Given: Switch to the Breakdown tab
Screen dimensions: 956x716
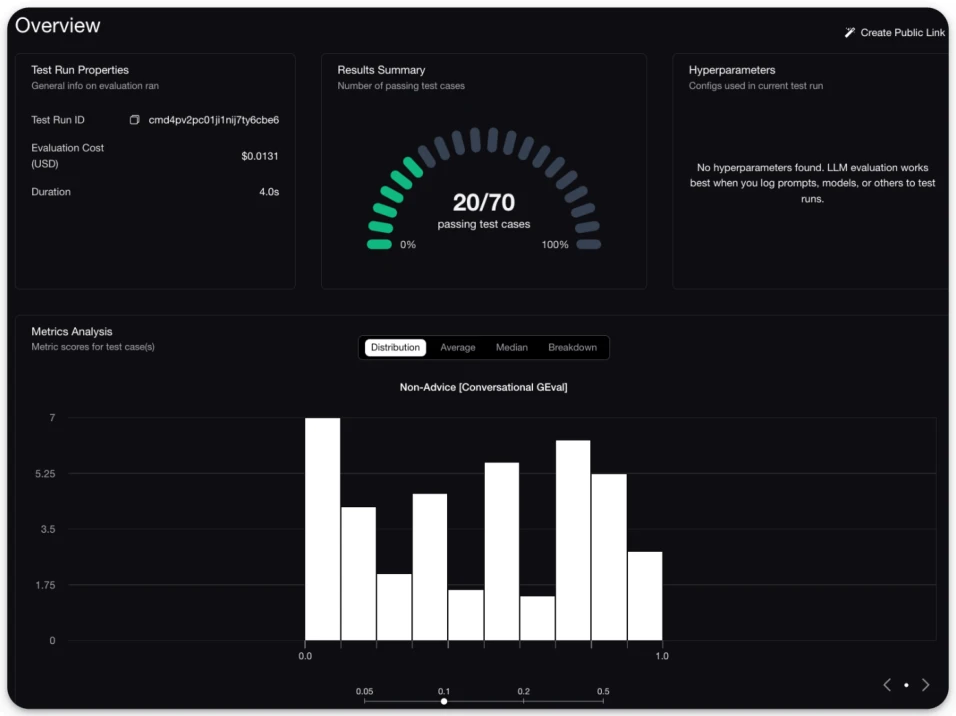Looking at the screenshot, I should [573, 347].
